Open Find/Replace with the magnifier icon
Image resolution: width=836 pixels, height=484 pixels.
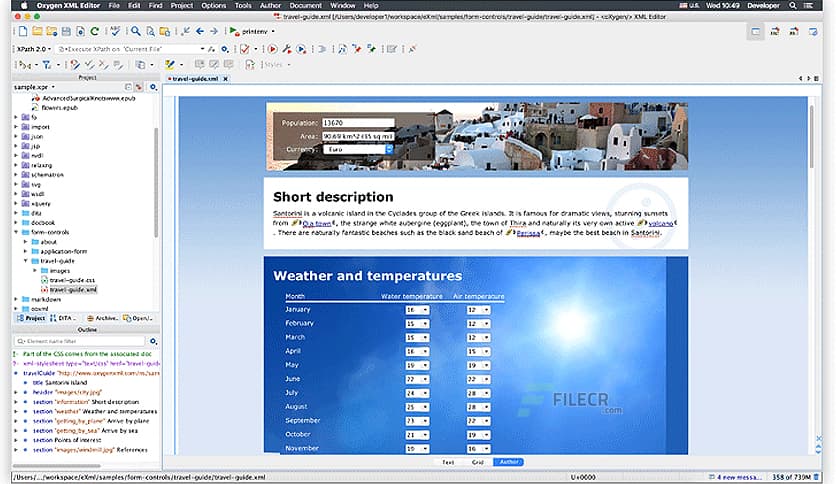pyautogui.click(x=136, y=31)
